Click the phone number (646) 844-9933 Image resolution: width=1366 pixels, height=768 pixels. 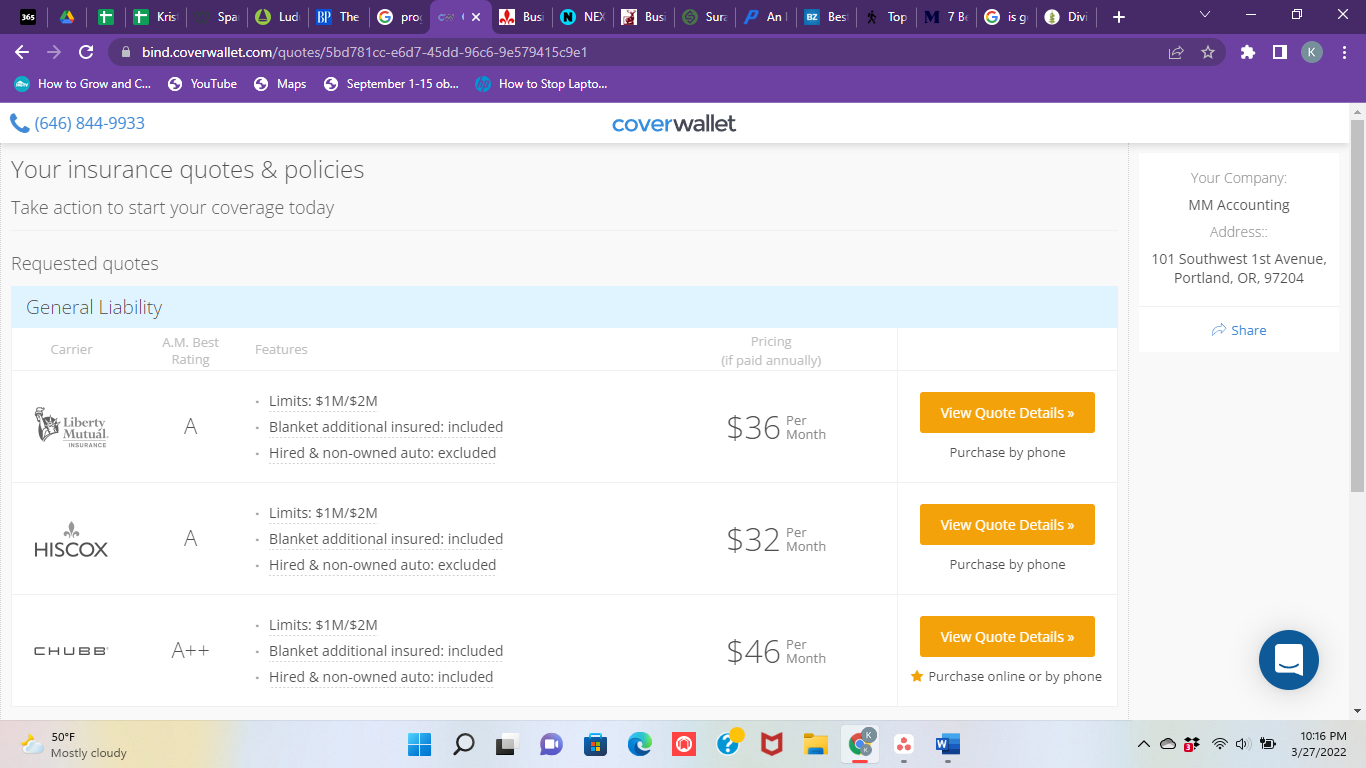point(78,123)
